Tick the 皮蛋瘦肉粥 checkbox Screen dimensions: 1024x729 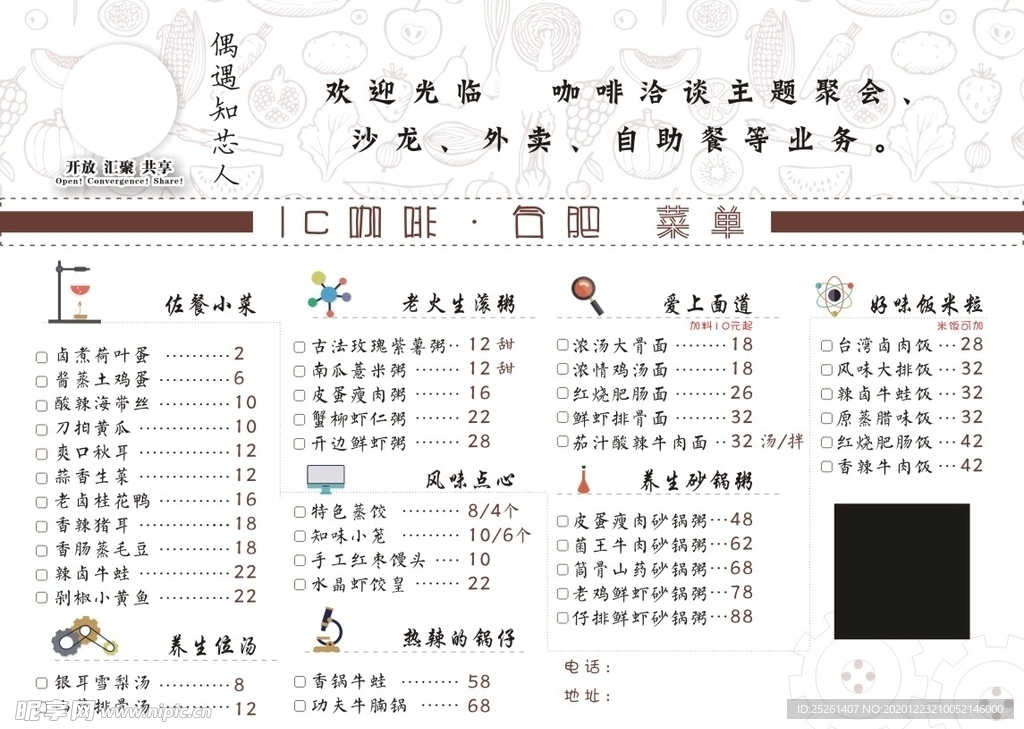(300, 395)
